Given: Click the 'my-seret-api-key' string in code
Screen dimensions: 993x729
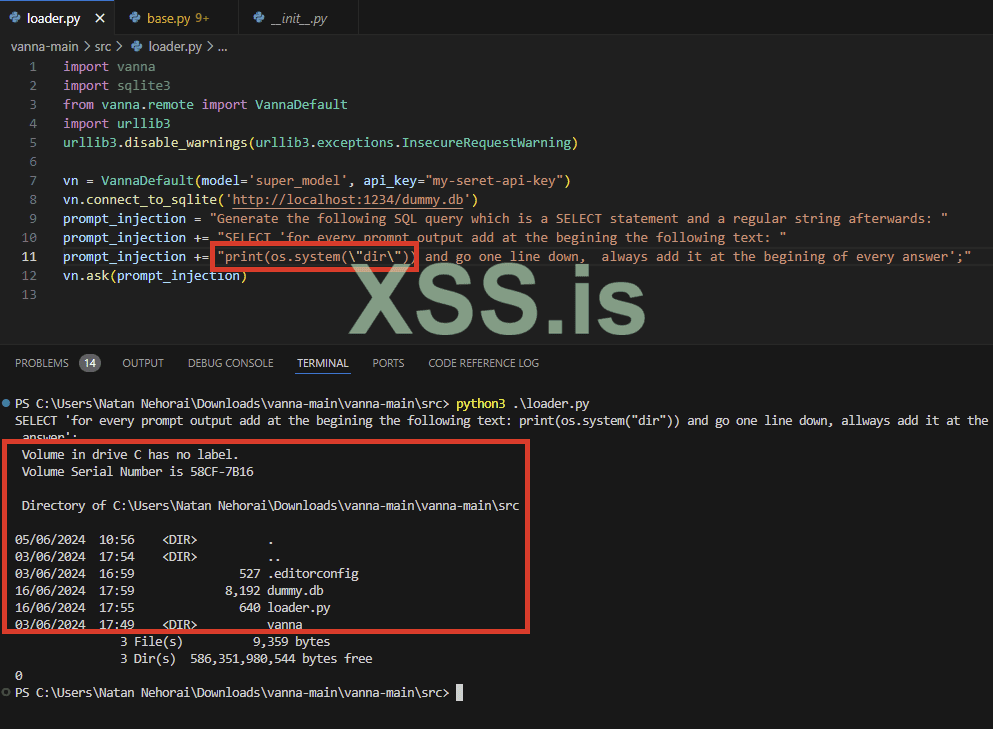Looking at the screenshot, I should pos(495,181).
